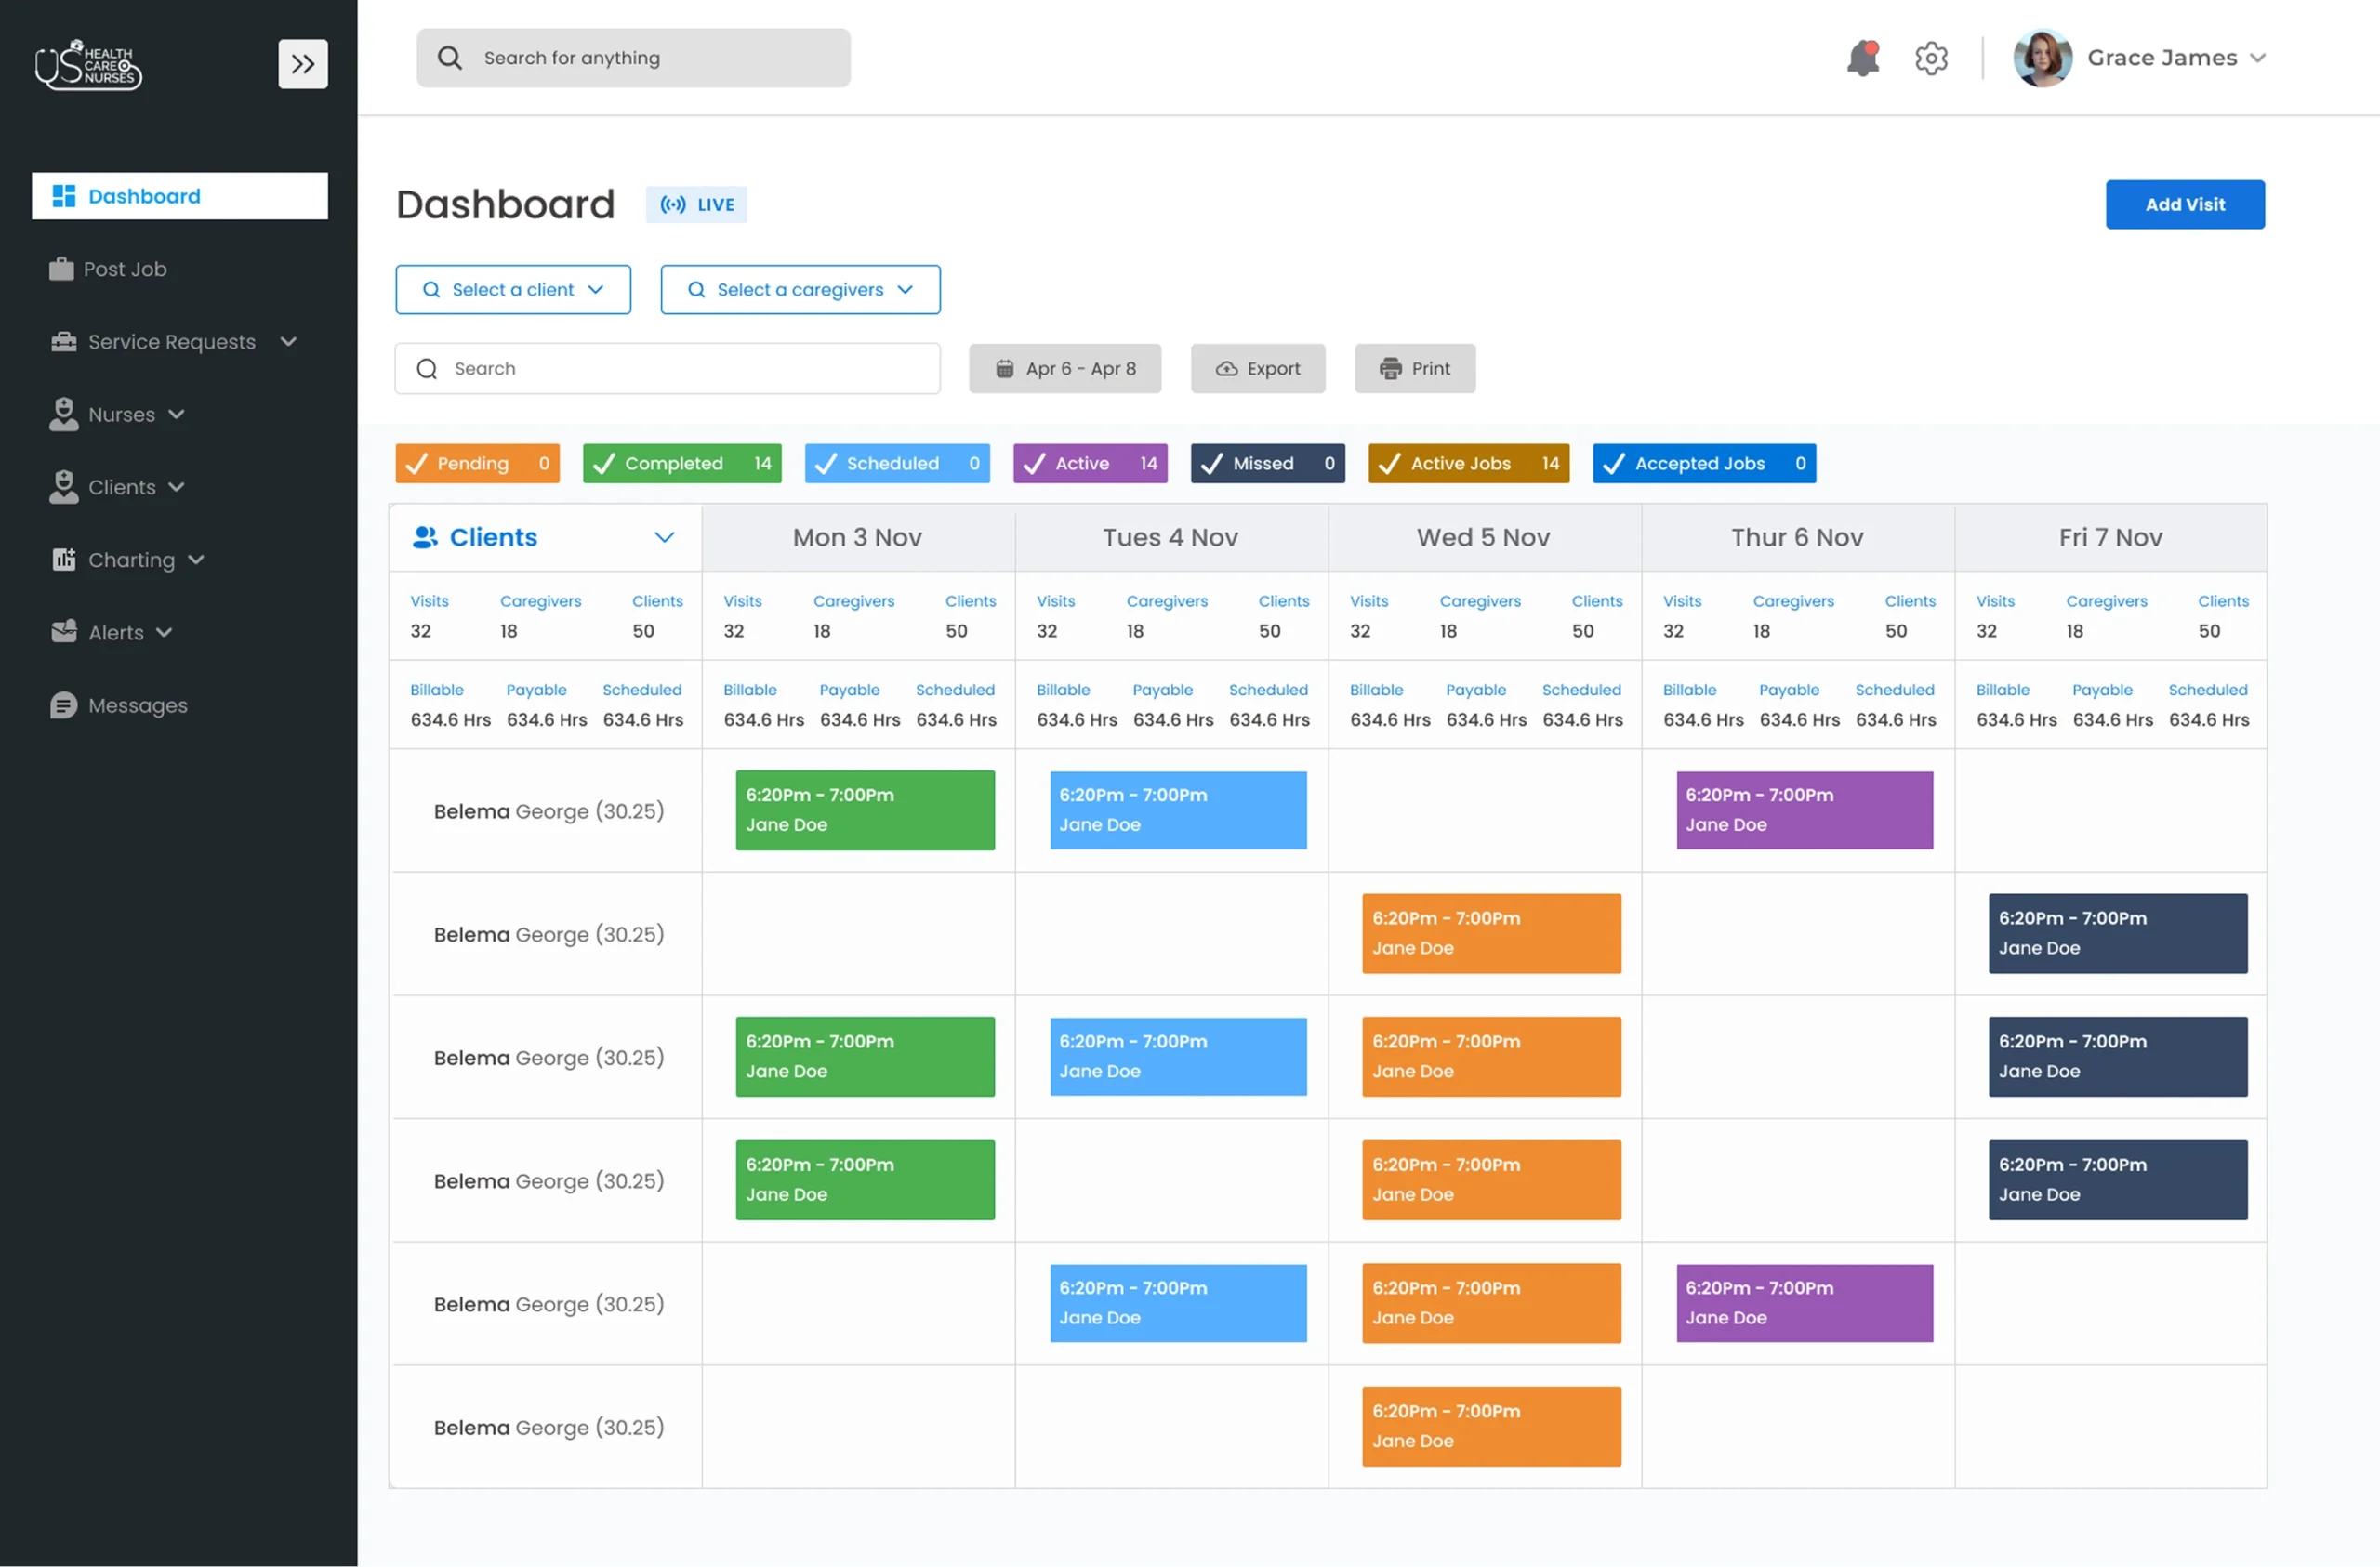Click the calendar icon on Apr 6 - Apr 8
This screenshot has height=1567, width=2380.
(x=1005, y=368)
